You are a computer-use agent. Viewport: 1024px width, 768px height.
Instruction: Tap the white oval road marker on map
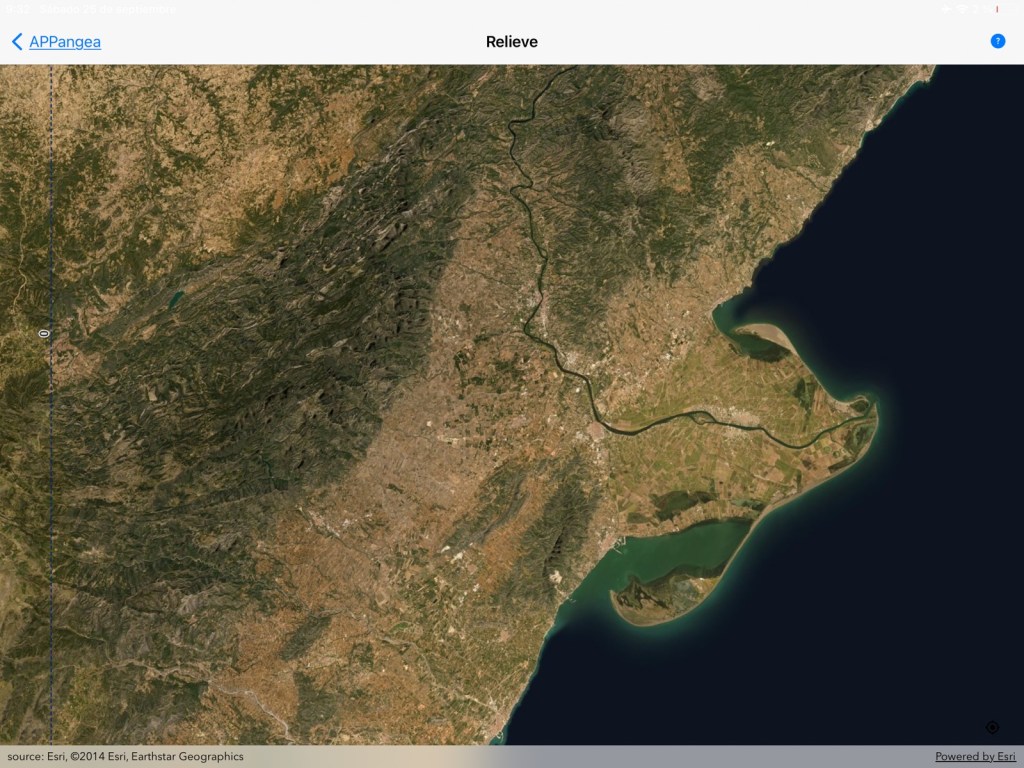[44, 332]
